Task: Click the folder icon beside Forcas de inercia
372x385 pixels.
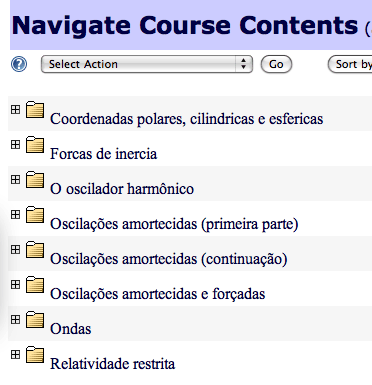Action: tap(35, 145)
